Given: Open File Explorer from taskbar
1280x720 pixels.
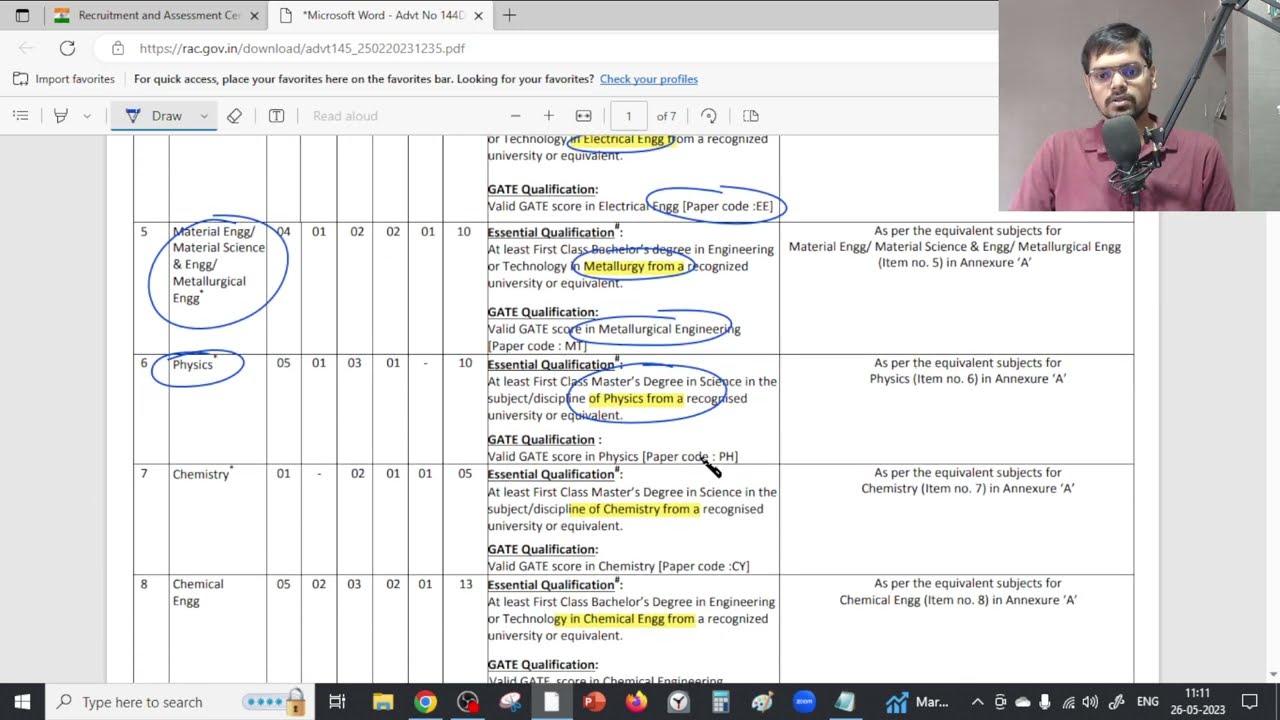Looking at the screenshot, I should (382, 701).
